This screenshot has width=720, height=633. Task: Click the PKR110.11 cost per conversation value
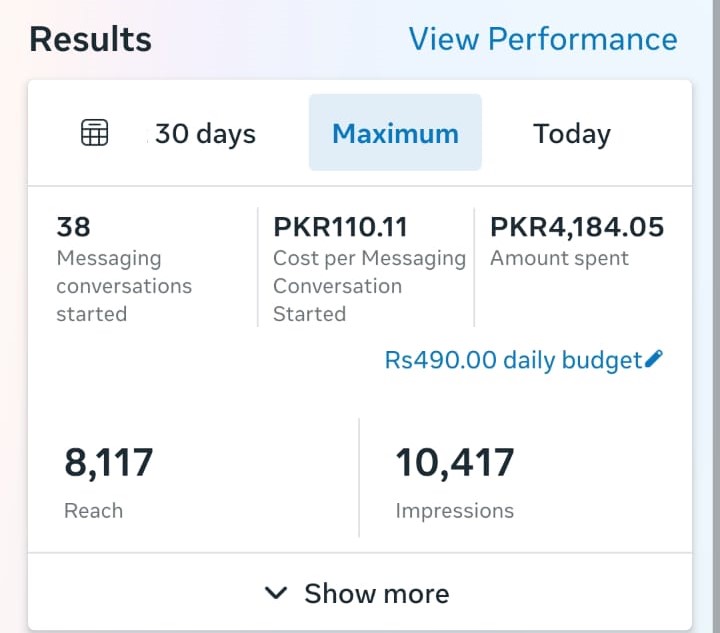340,227
